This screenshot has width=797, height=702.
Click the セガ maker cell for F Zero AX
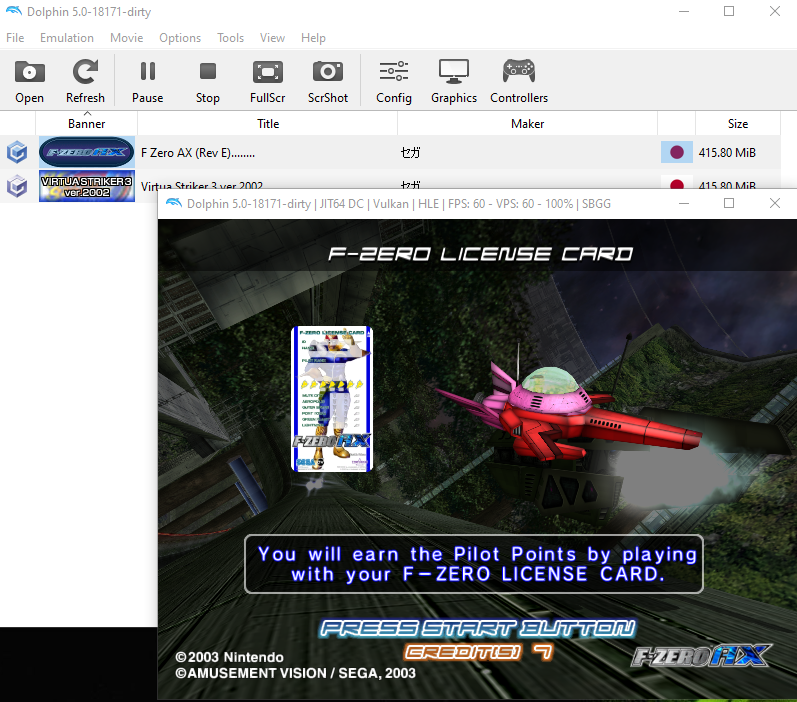tap(411, 152)
